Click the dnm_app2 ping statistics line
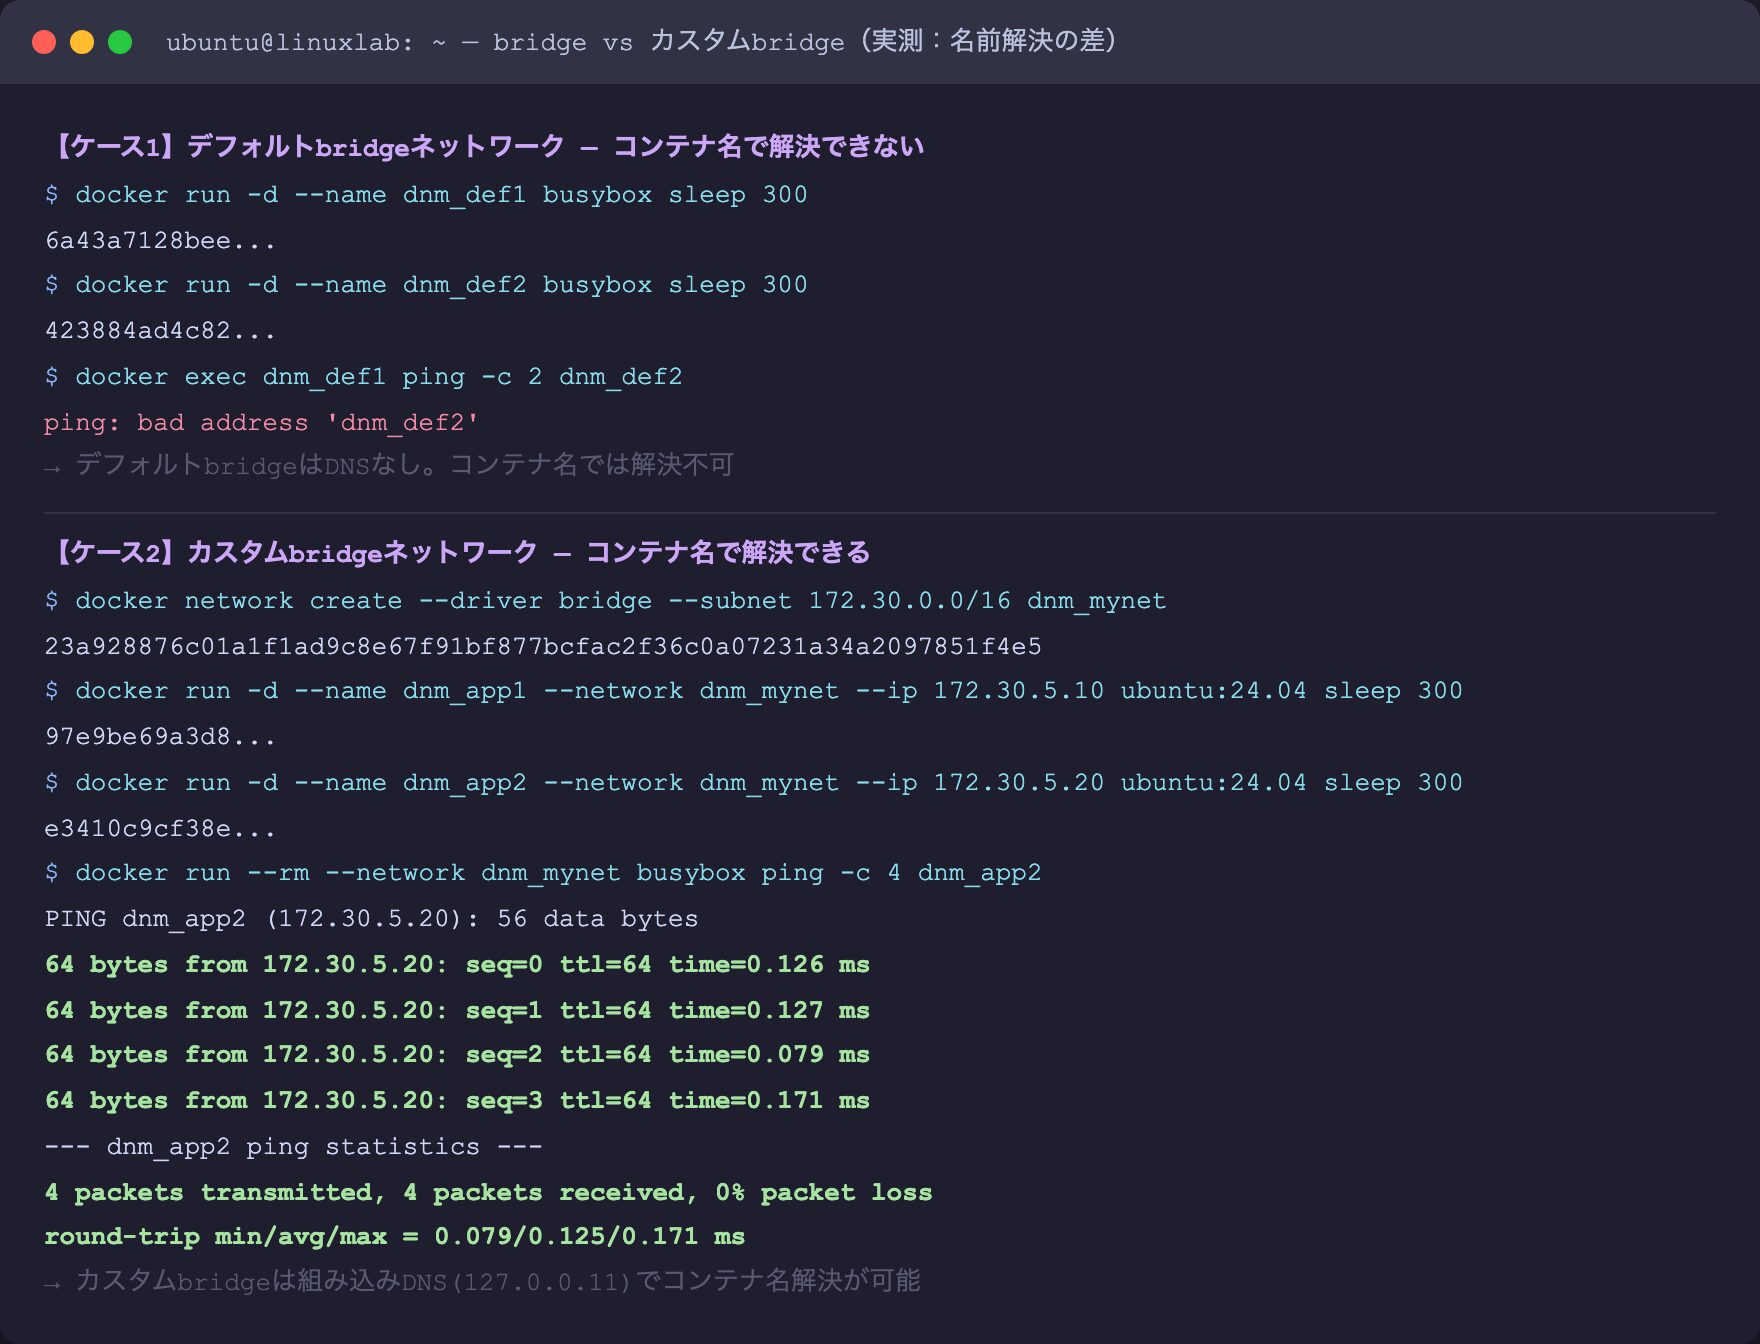The image size is (1760, 1344). (x=294, y=1147)
